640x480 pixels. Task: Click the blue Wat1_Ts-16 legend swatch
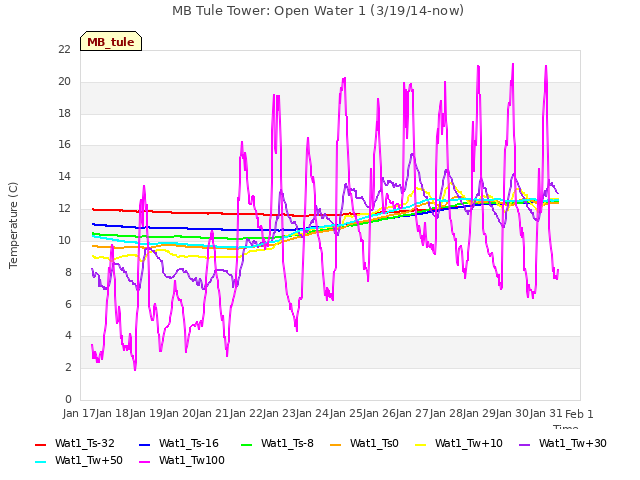144,444
